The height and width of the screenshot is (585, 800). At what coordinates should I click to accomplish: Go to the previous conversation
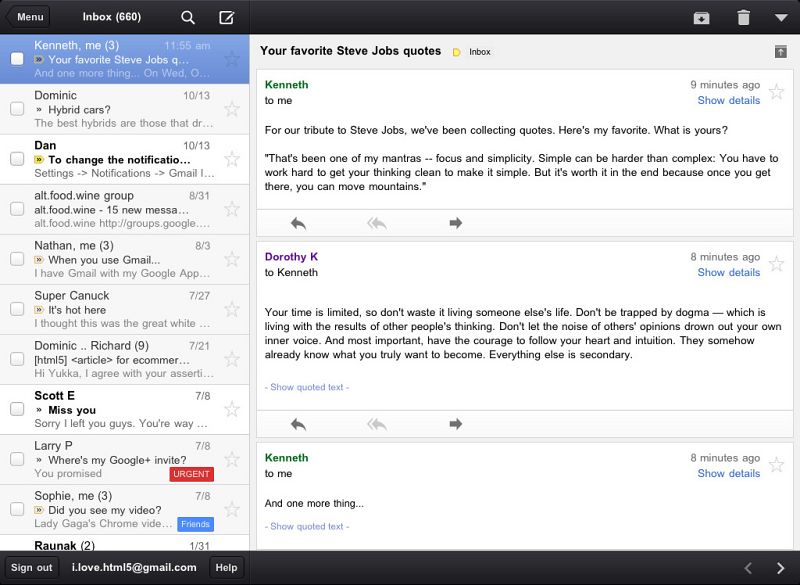coord(746,567)
